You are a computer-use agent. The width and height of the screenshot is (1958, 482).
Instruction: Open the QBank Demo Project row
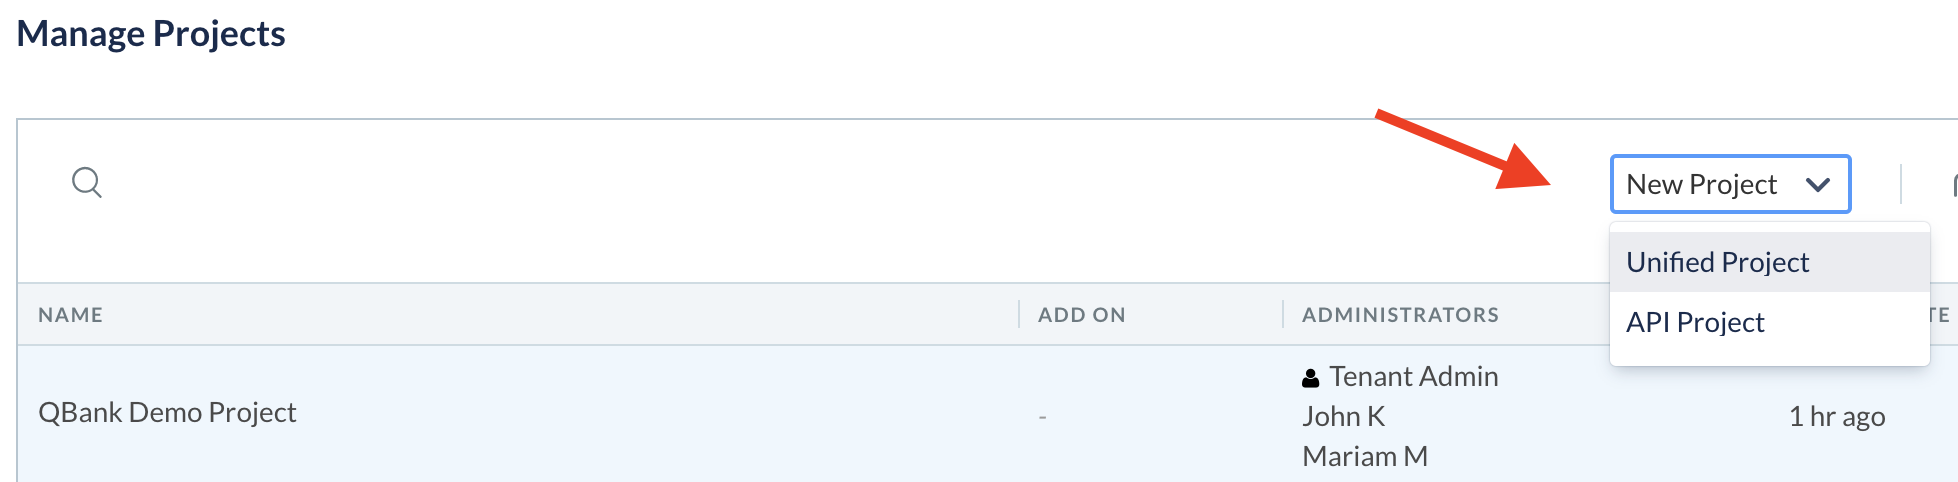(167, 412)
